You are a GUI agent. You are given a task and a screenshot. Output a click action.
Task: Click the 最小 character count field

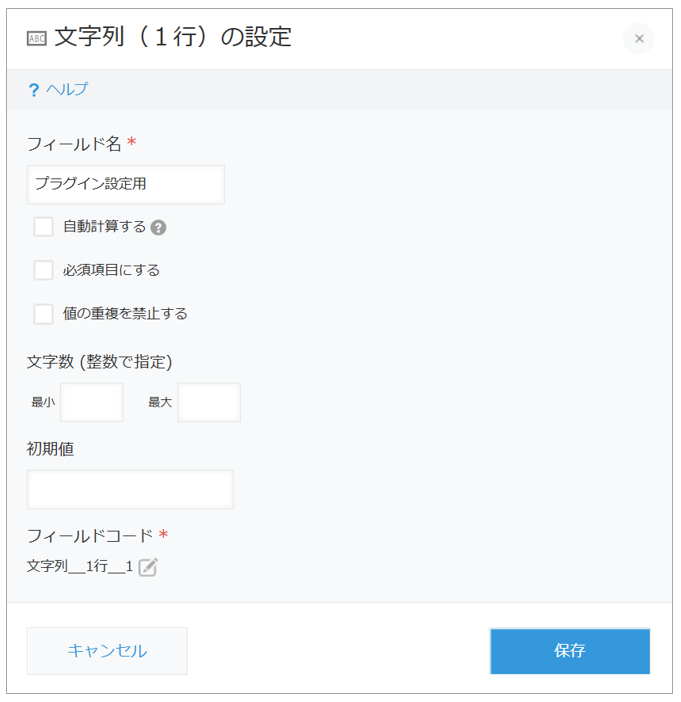92,402
